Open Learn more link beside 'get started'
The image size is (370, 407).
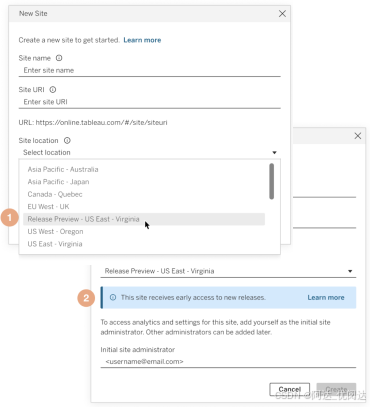tap(142, 40)
